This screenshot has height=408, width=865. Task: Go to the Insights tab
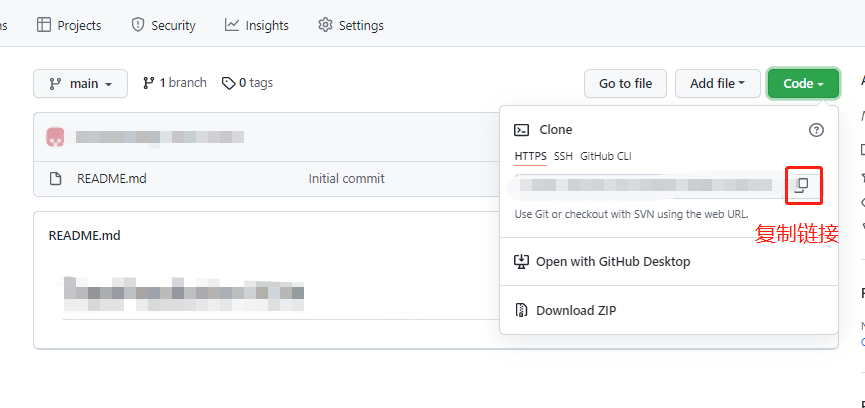pyautogui.click(x=257, y=25)
